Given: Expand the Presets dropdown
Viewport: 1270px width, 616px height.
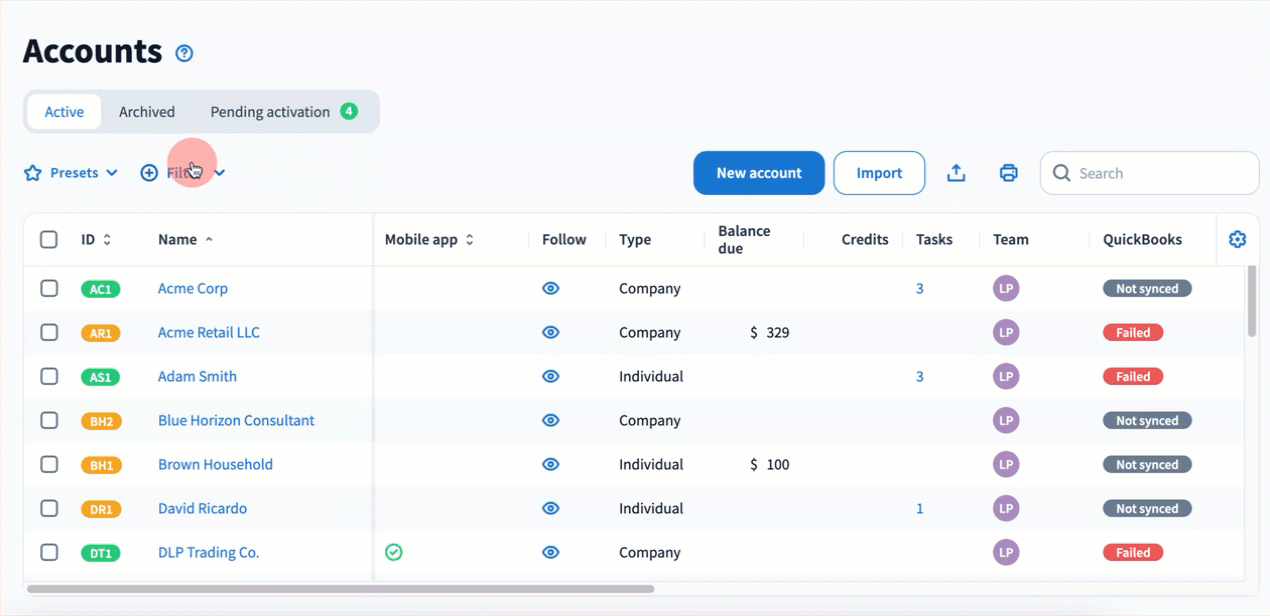Looking at the screenshot, I should (x=71, y=173).
